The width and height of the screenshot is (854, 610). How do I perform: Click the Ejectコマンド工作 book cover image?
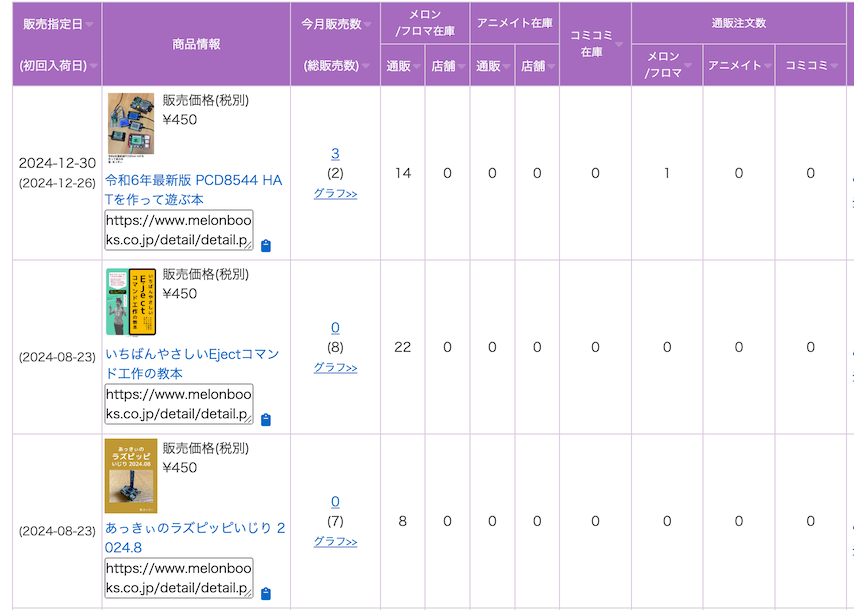[130, 301]
